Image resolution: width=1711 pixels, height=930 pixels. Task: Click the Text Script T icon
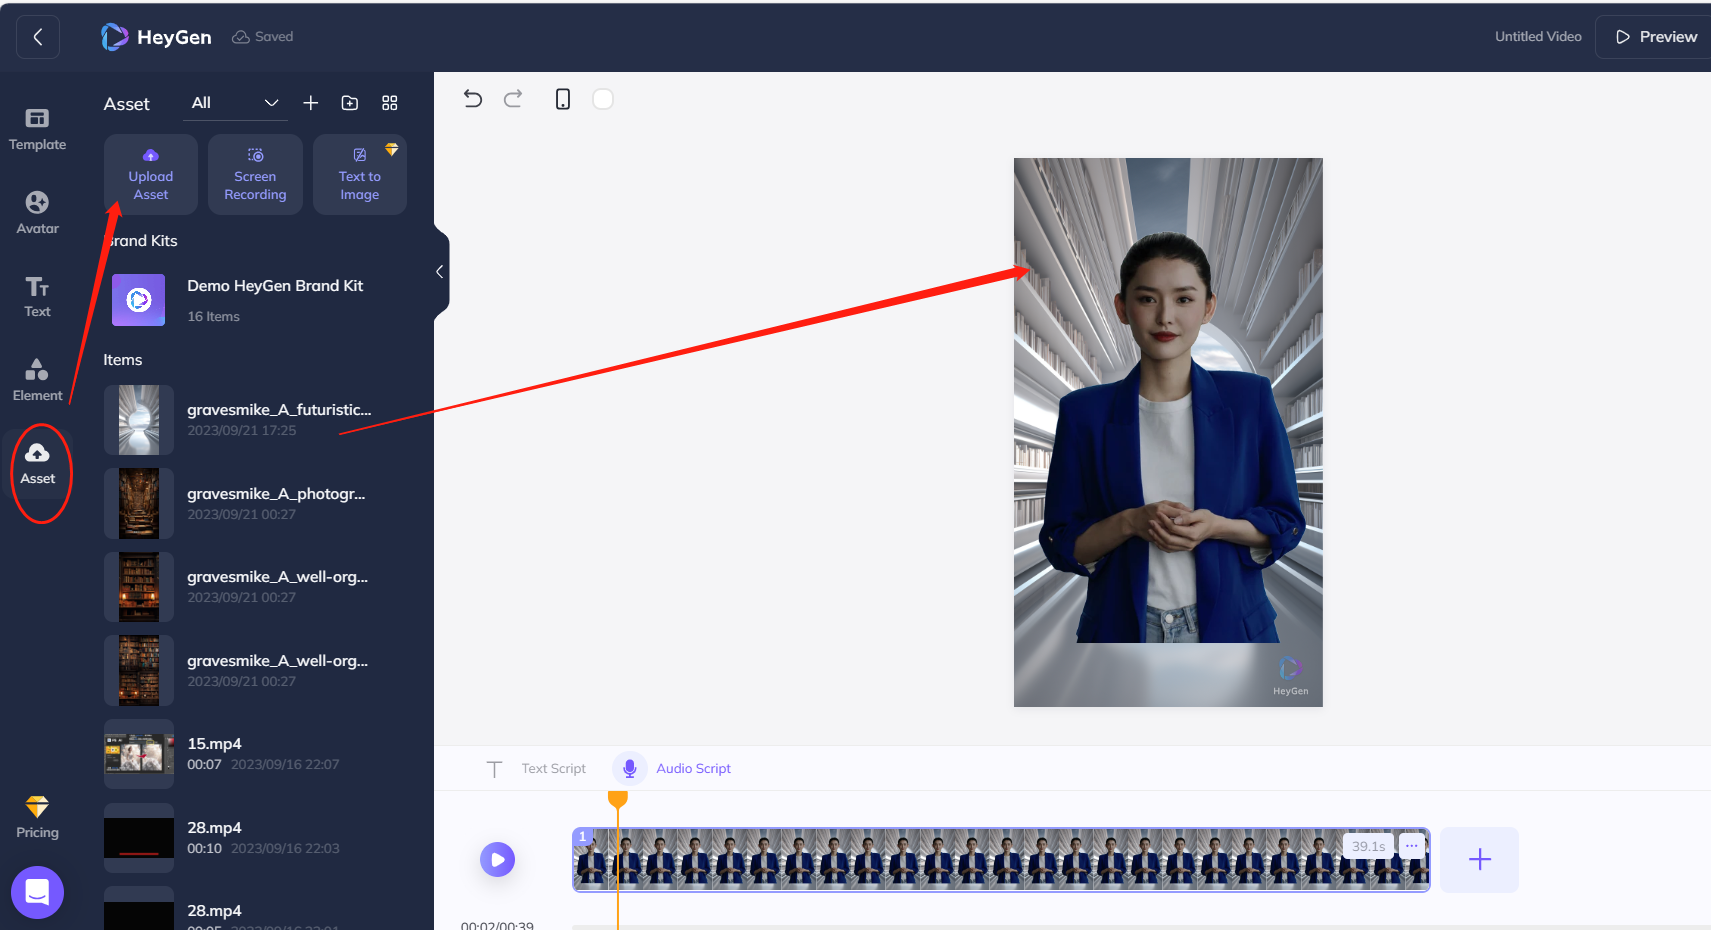point(494,769)
